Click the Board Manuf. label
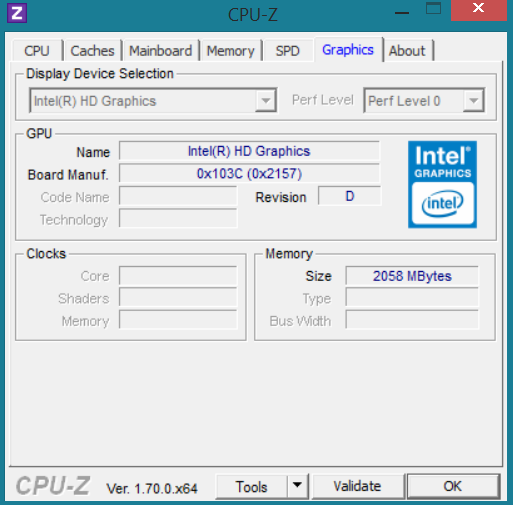Image resolution: width=513 pixels, height=505 pixels. pyautogui.click(x=68, y=175)
